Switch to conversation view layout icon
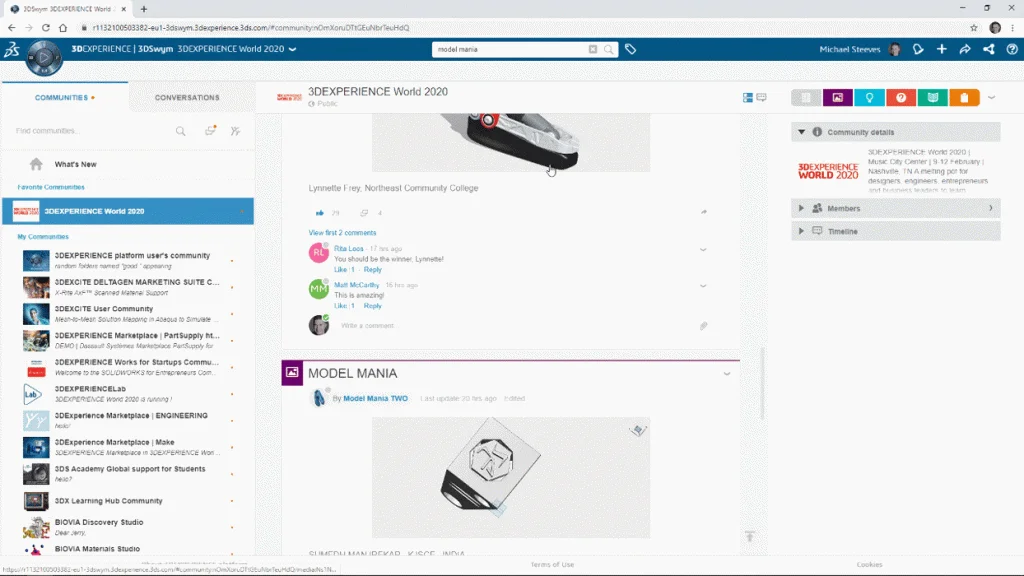1024x576 pixels. click(x=761, y=97)
